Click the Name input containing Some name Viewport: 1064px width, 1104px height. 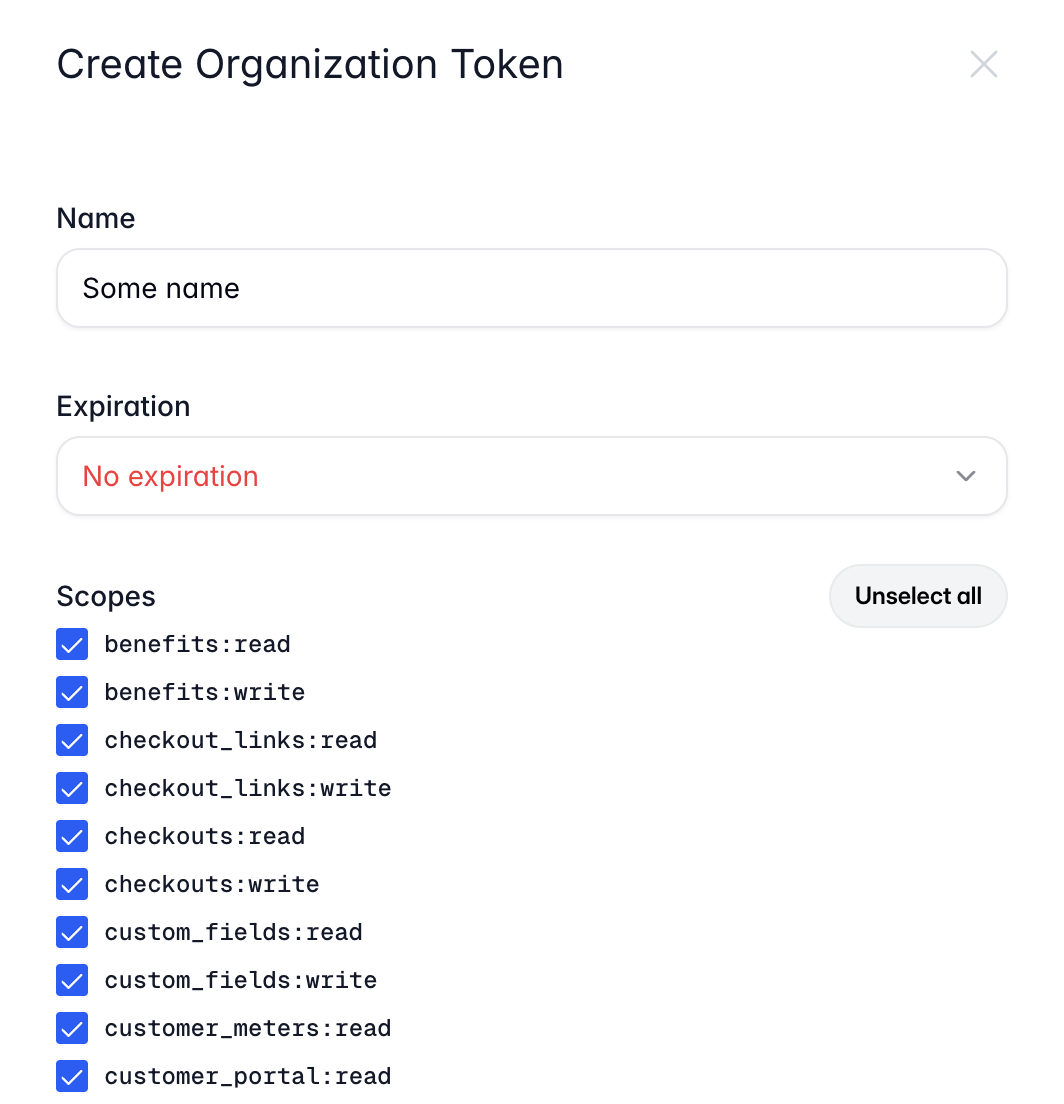(532, 288)
